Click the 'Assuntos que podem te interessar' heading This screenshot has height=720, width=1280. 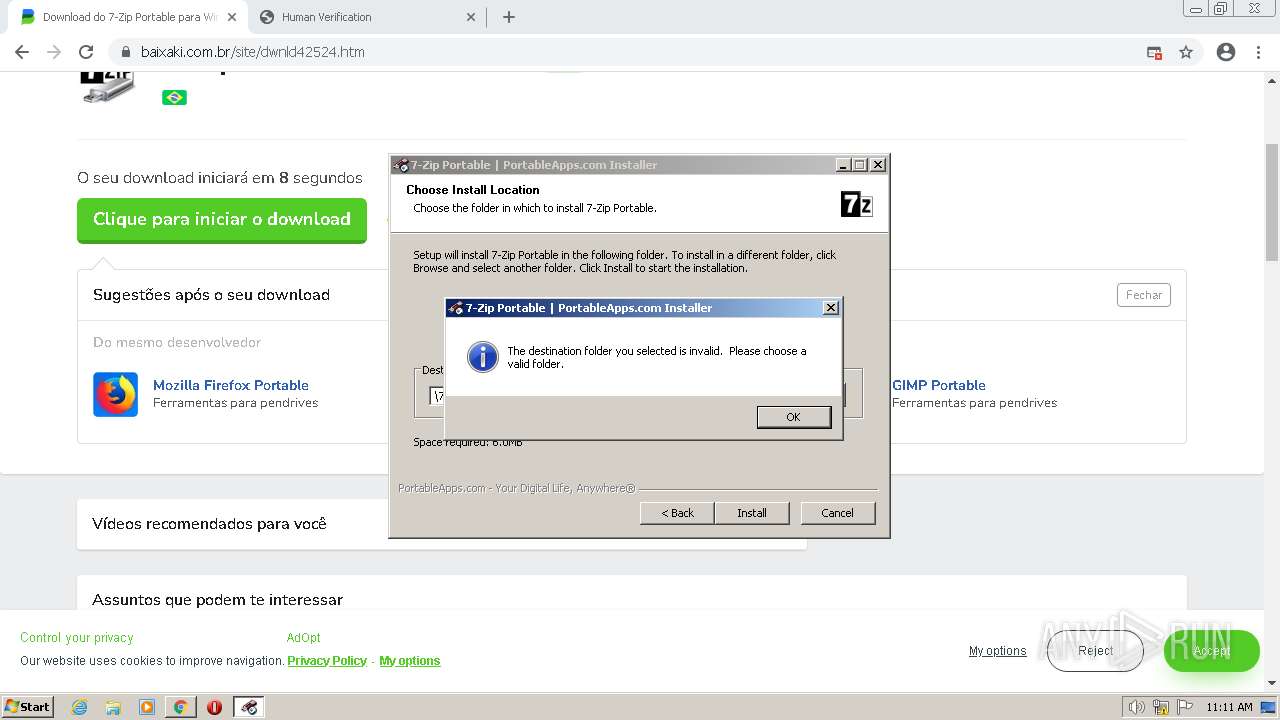point(217,600)
